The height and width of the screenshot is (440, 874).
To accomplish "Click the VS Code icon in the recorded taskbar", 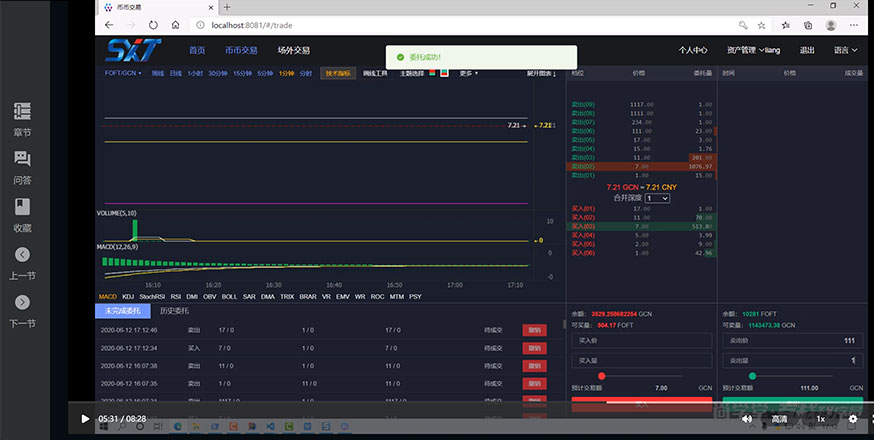I will click(270, 427).
